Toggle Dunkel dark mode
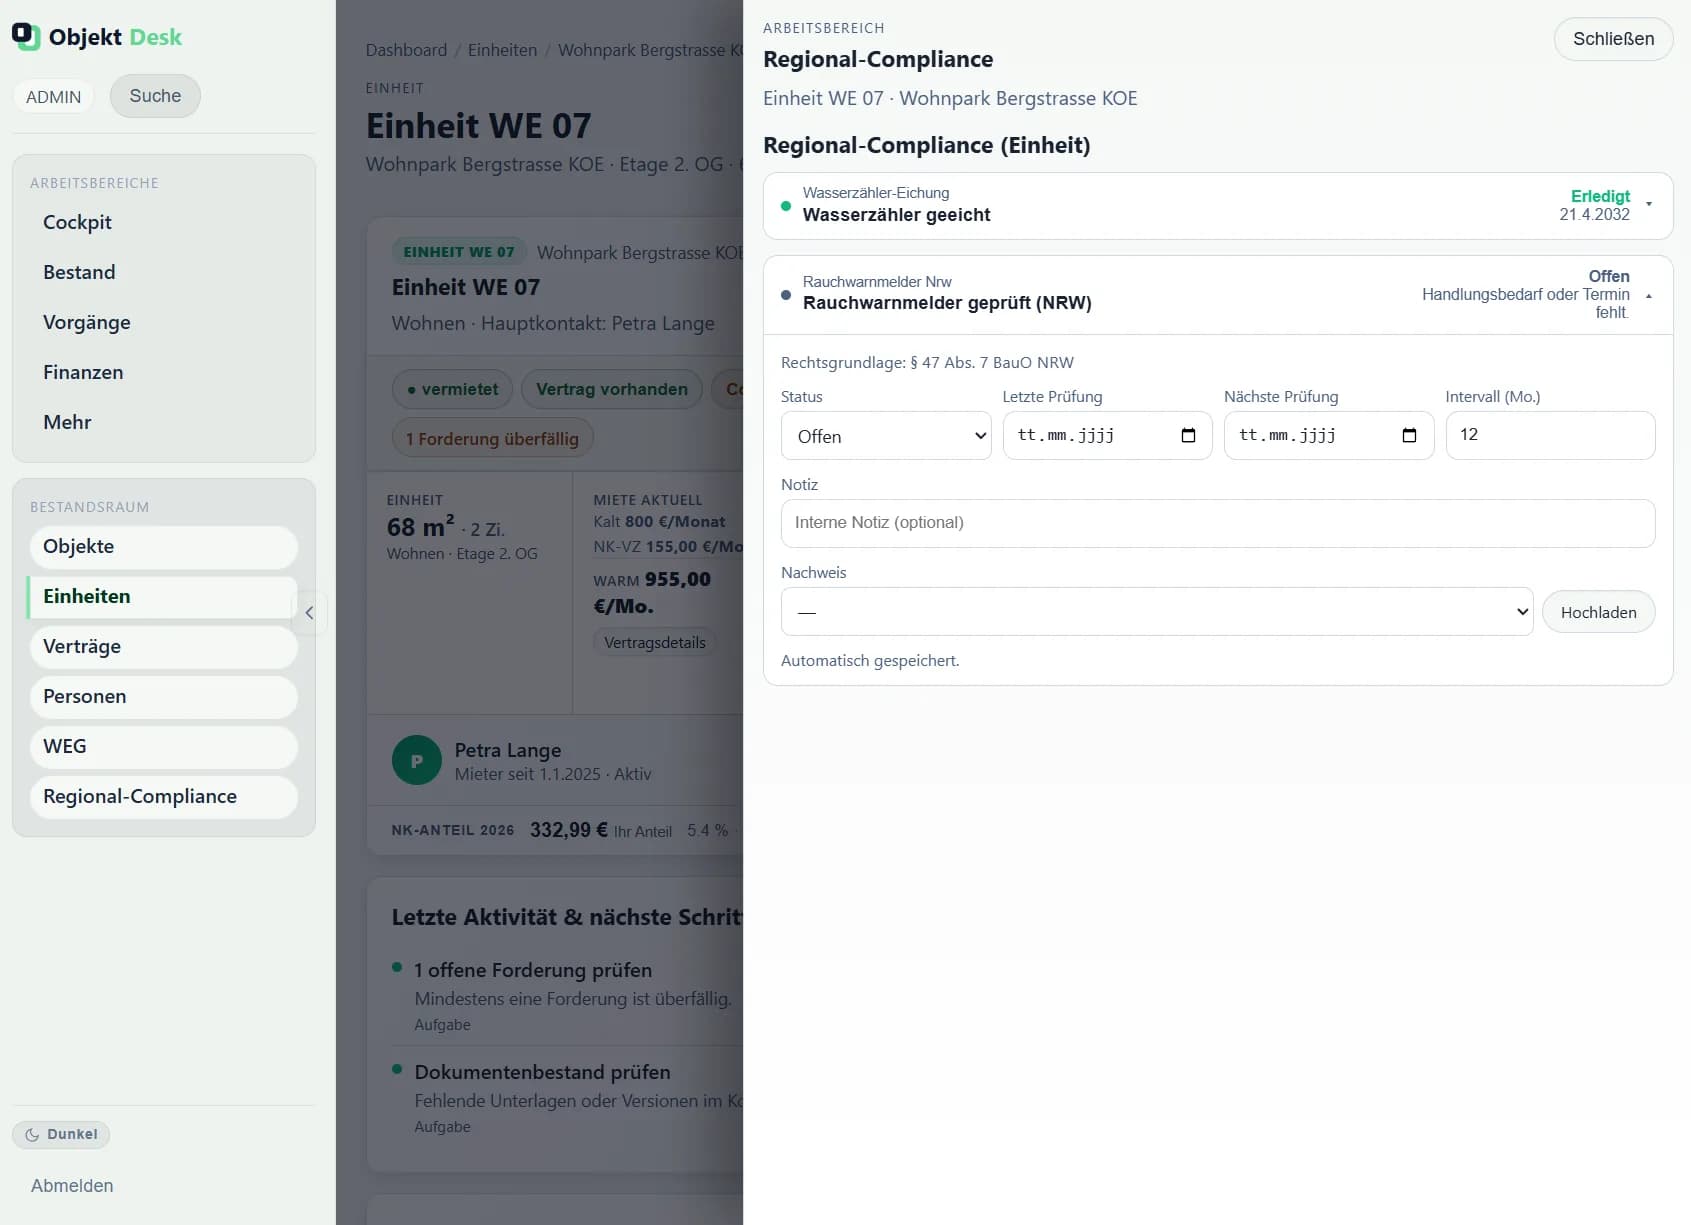 pos(61,1134)
